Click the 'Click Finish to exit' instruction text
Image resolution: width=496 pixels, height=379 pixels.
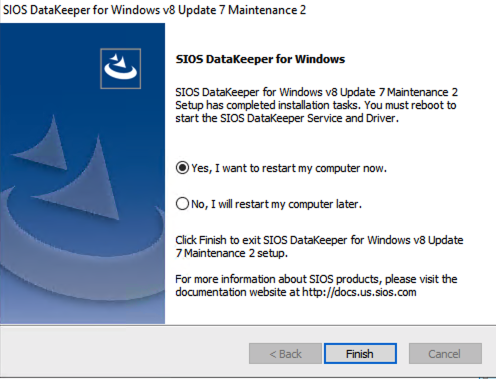(319, 246)
